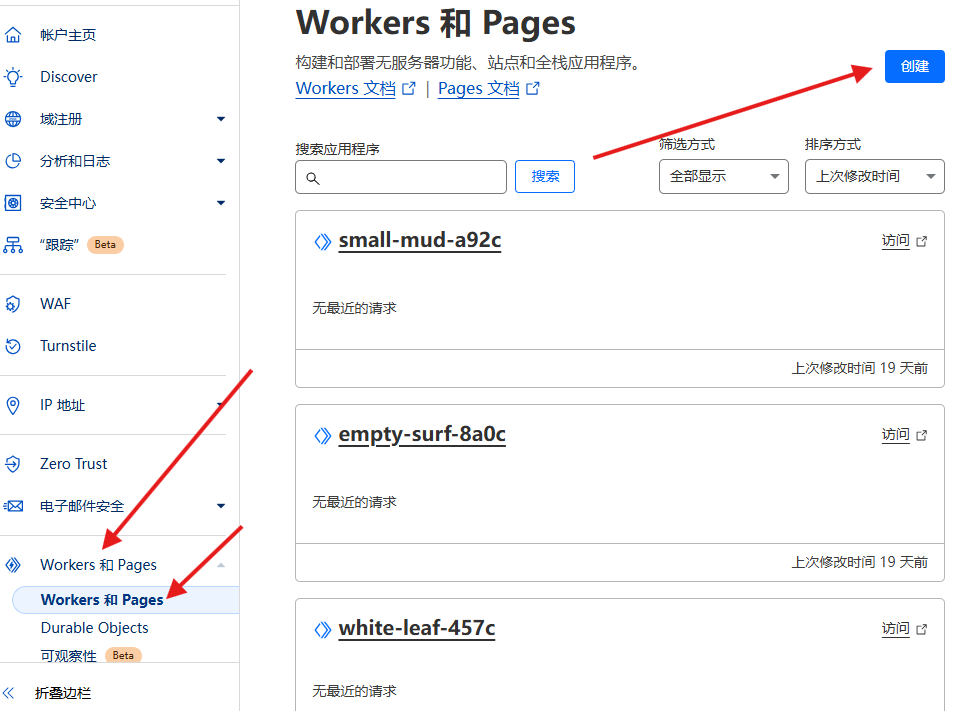
Task: Open 可观察性 Beta sub-item
Action: point(91,656)
